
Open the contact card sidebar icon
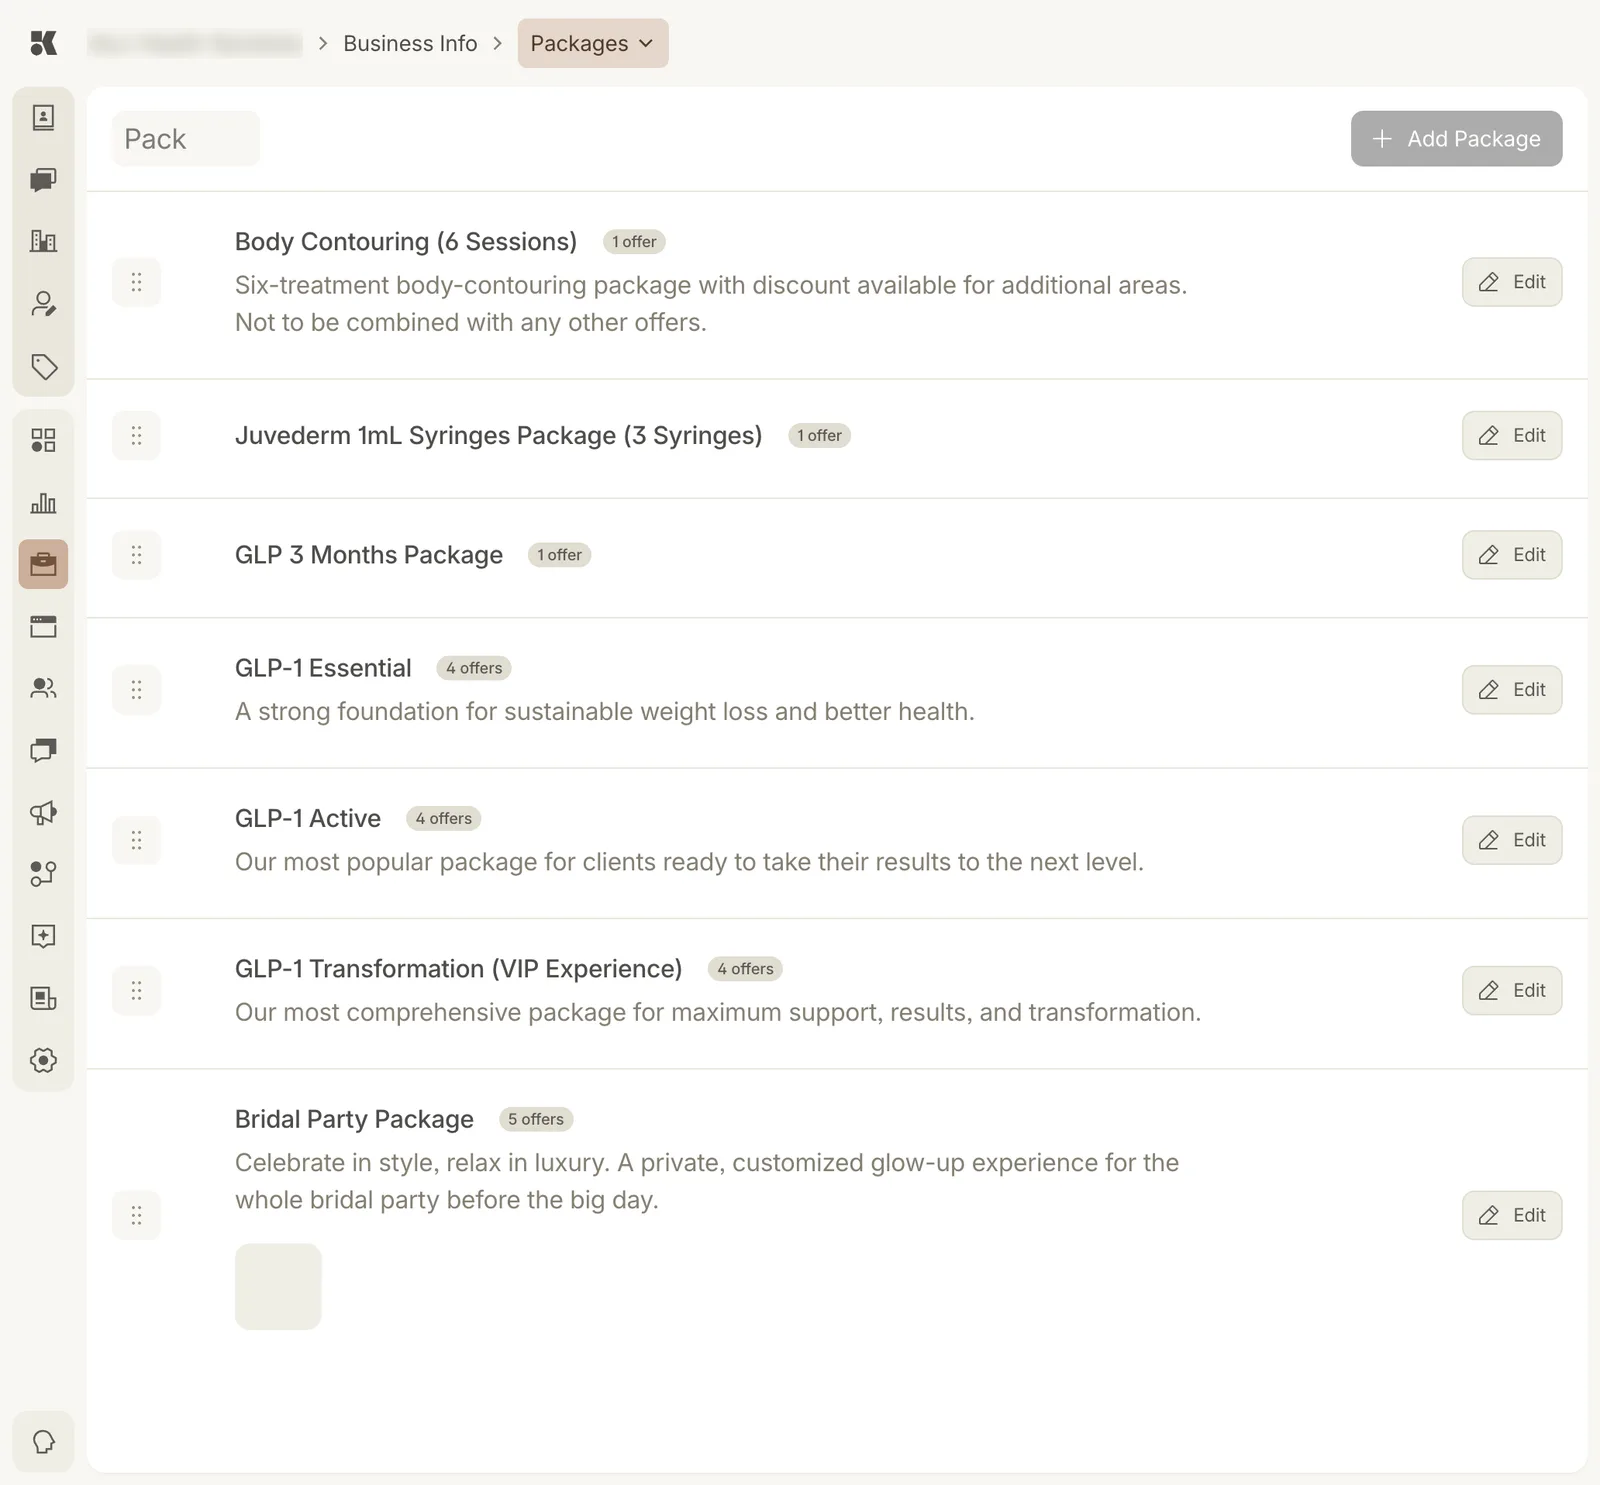43,118
